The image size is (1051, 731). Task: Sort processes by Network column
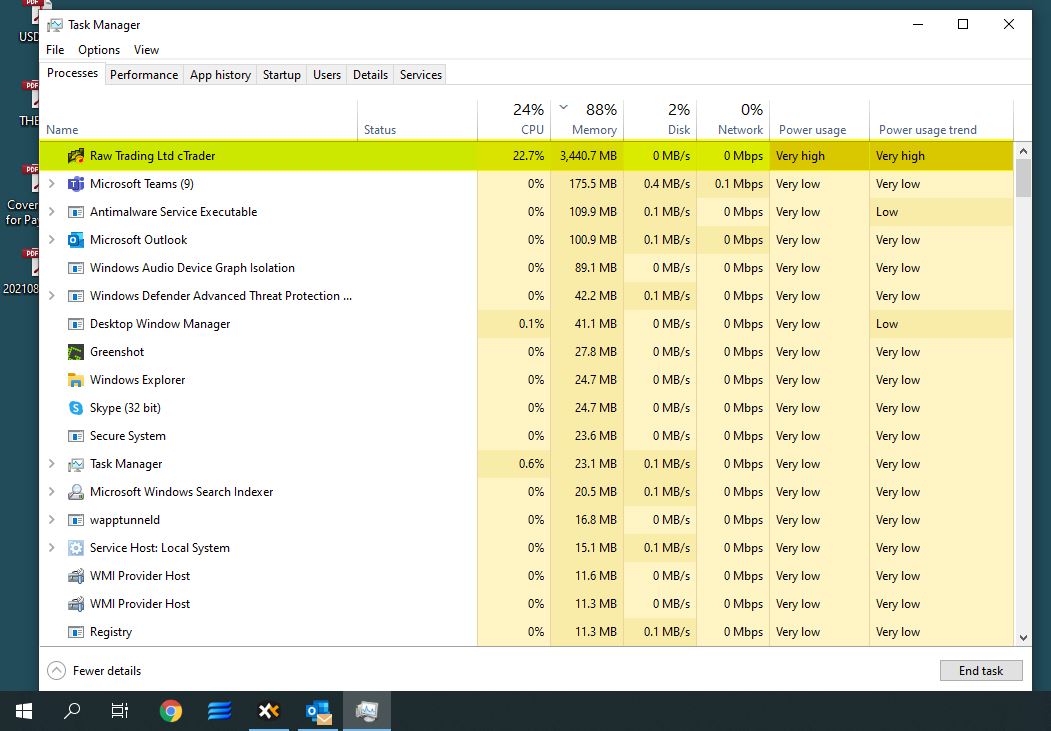(733, 121)
